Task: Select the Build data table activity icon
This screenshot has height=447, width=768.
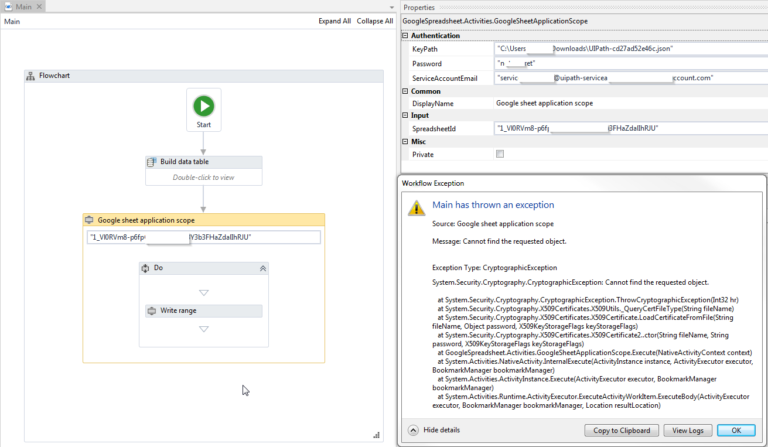Action: pyautogui.click(x=152, y=162)
